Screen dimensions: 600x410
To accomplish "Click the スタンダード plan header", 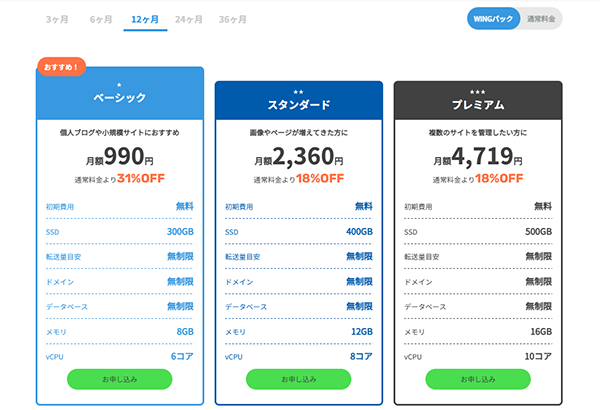I will [299, 101].
